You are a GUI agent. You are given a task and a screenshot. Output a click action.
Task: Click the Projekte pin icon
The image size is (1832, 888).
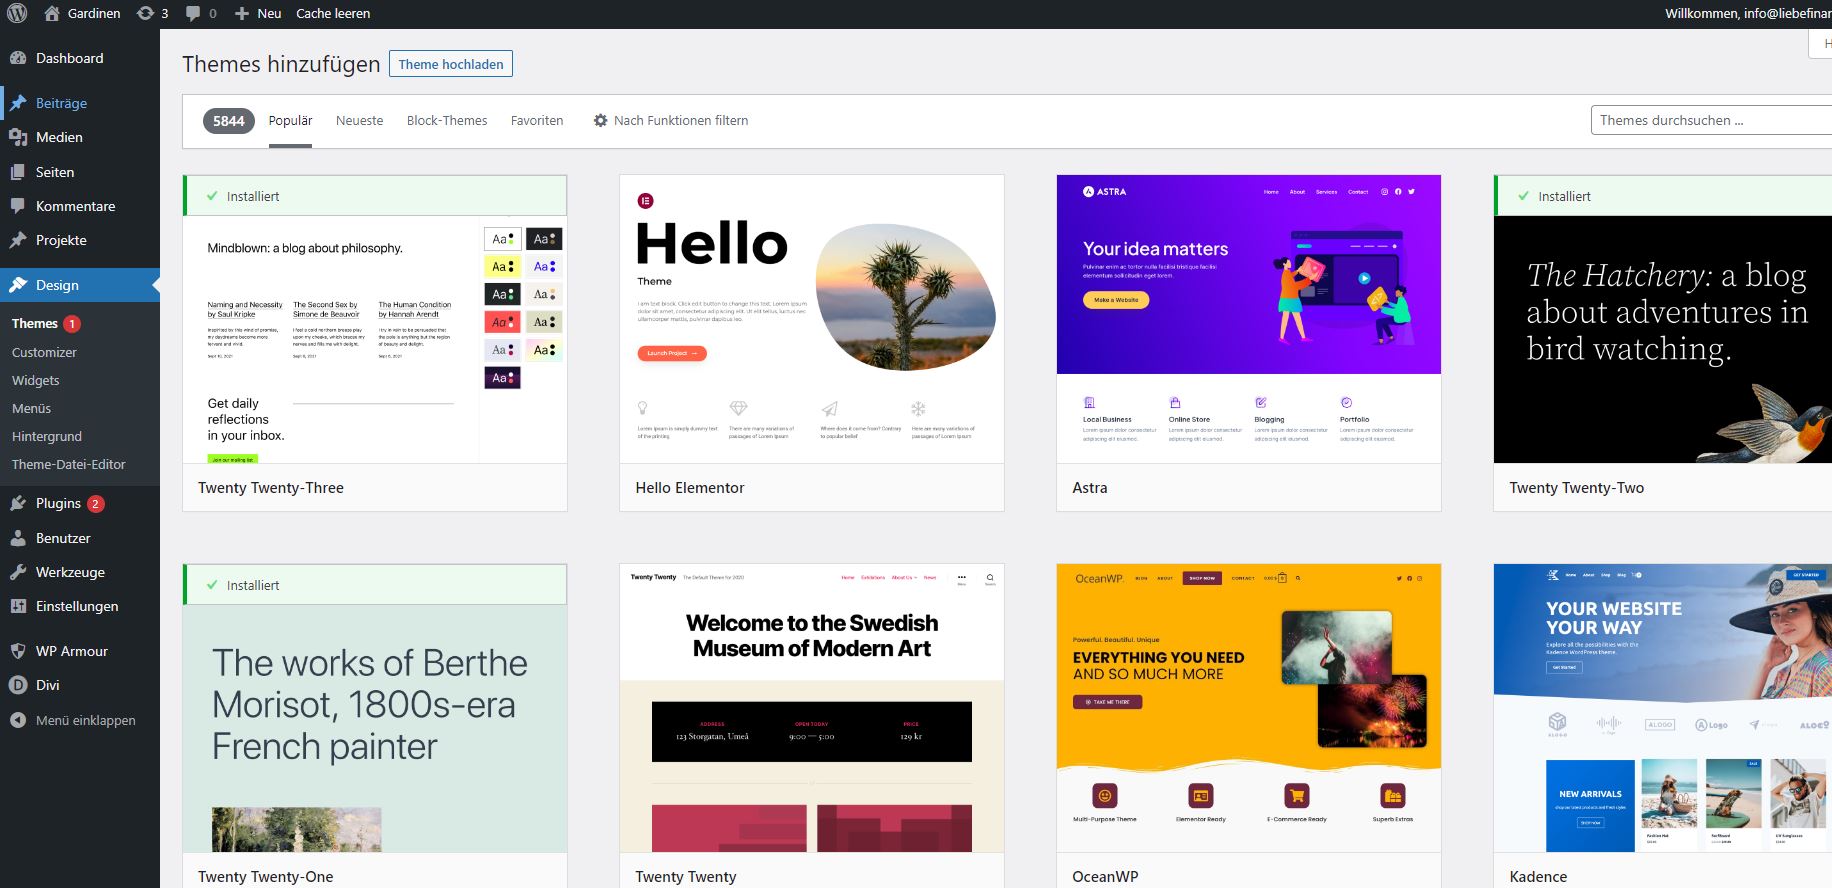coord(18,240)
